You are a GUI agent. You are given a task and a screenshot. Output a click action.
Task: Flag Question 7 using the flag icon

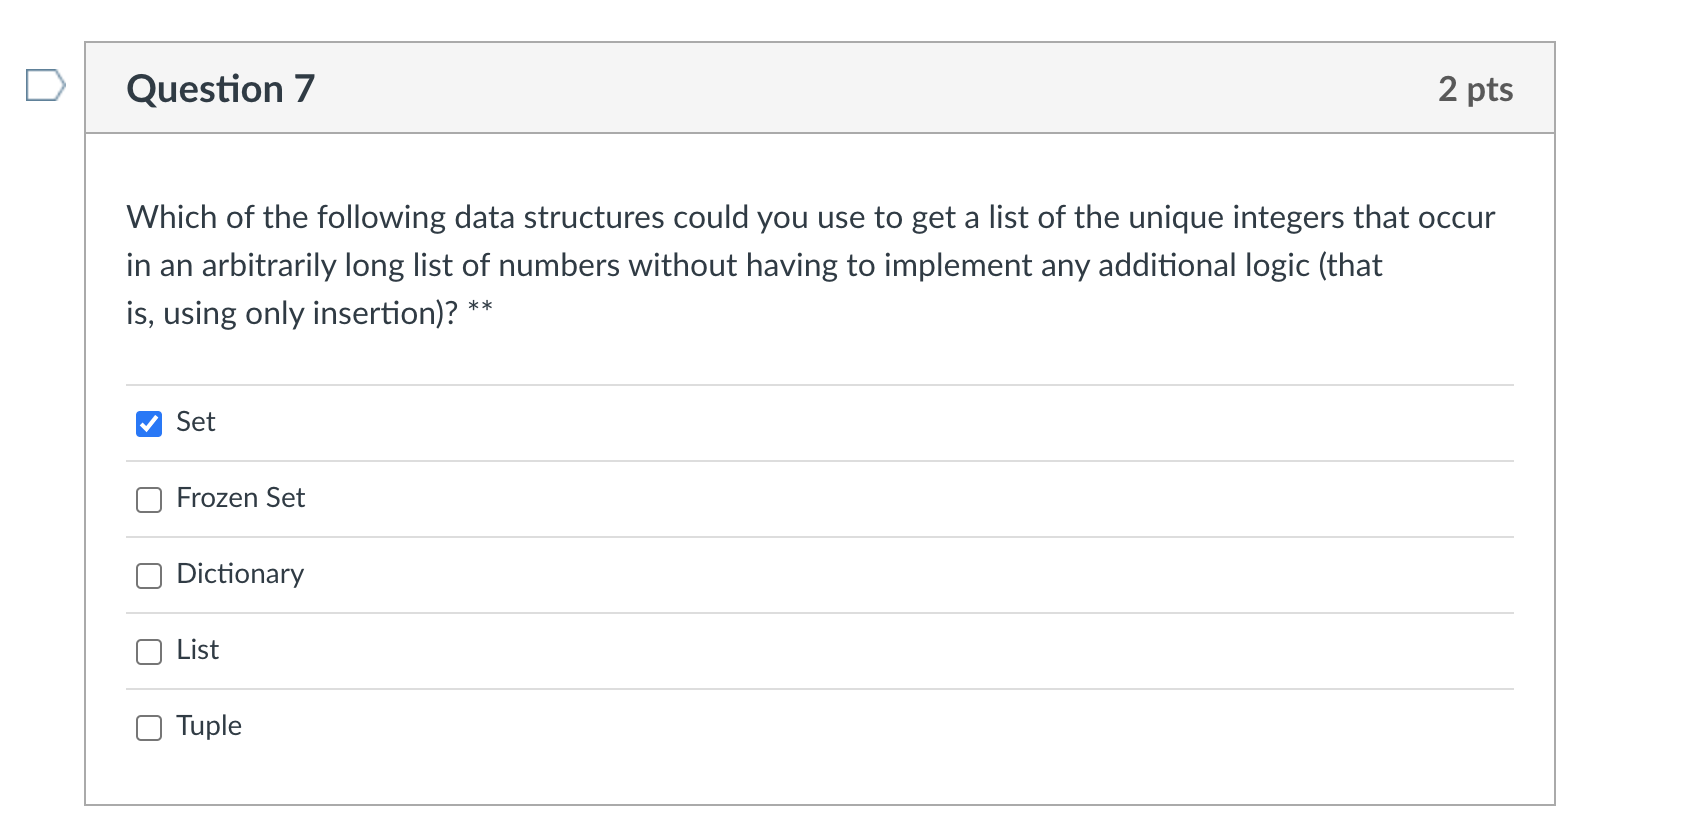click(45, 85)
